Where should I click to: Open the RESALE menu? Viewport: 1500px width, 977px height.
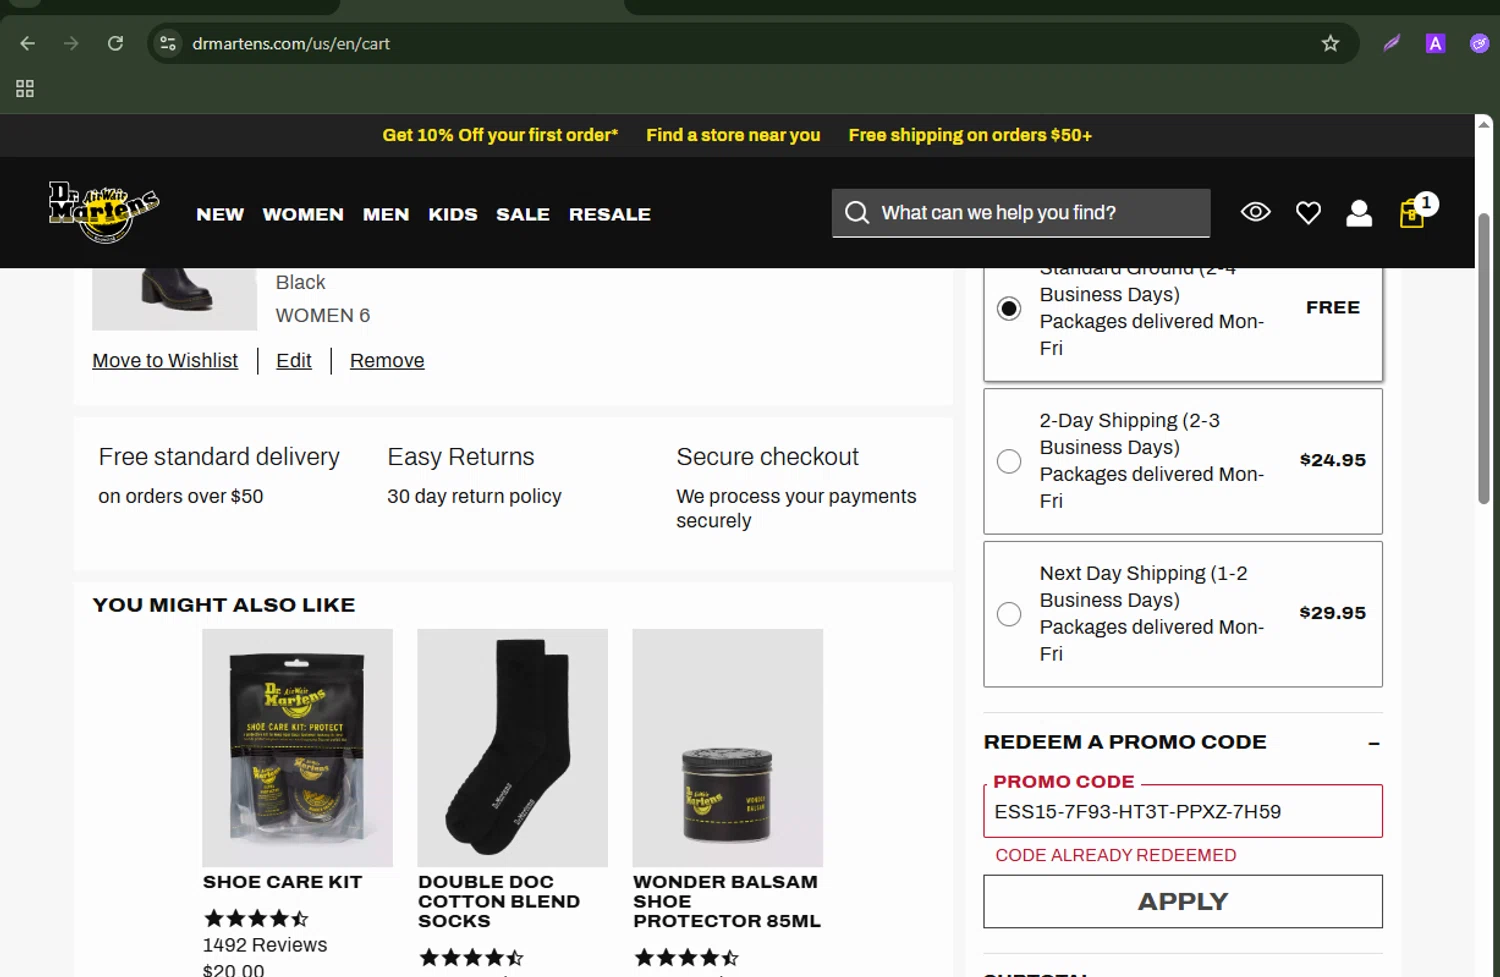pos(610,214)
